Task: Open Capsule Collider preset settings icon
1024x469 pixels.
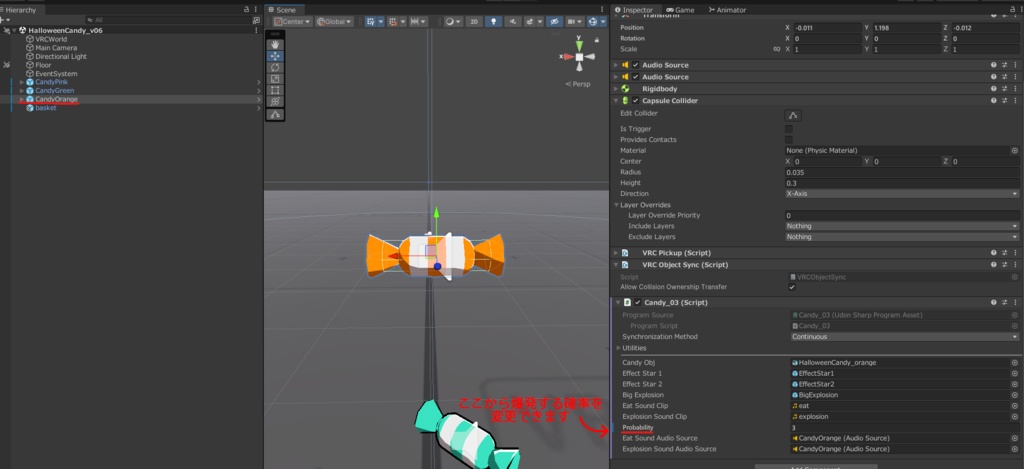Action: (x=1004, y=101)
